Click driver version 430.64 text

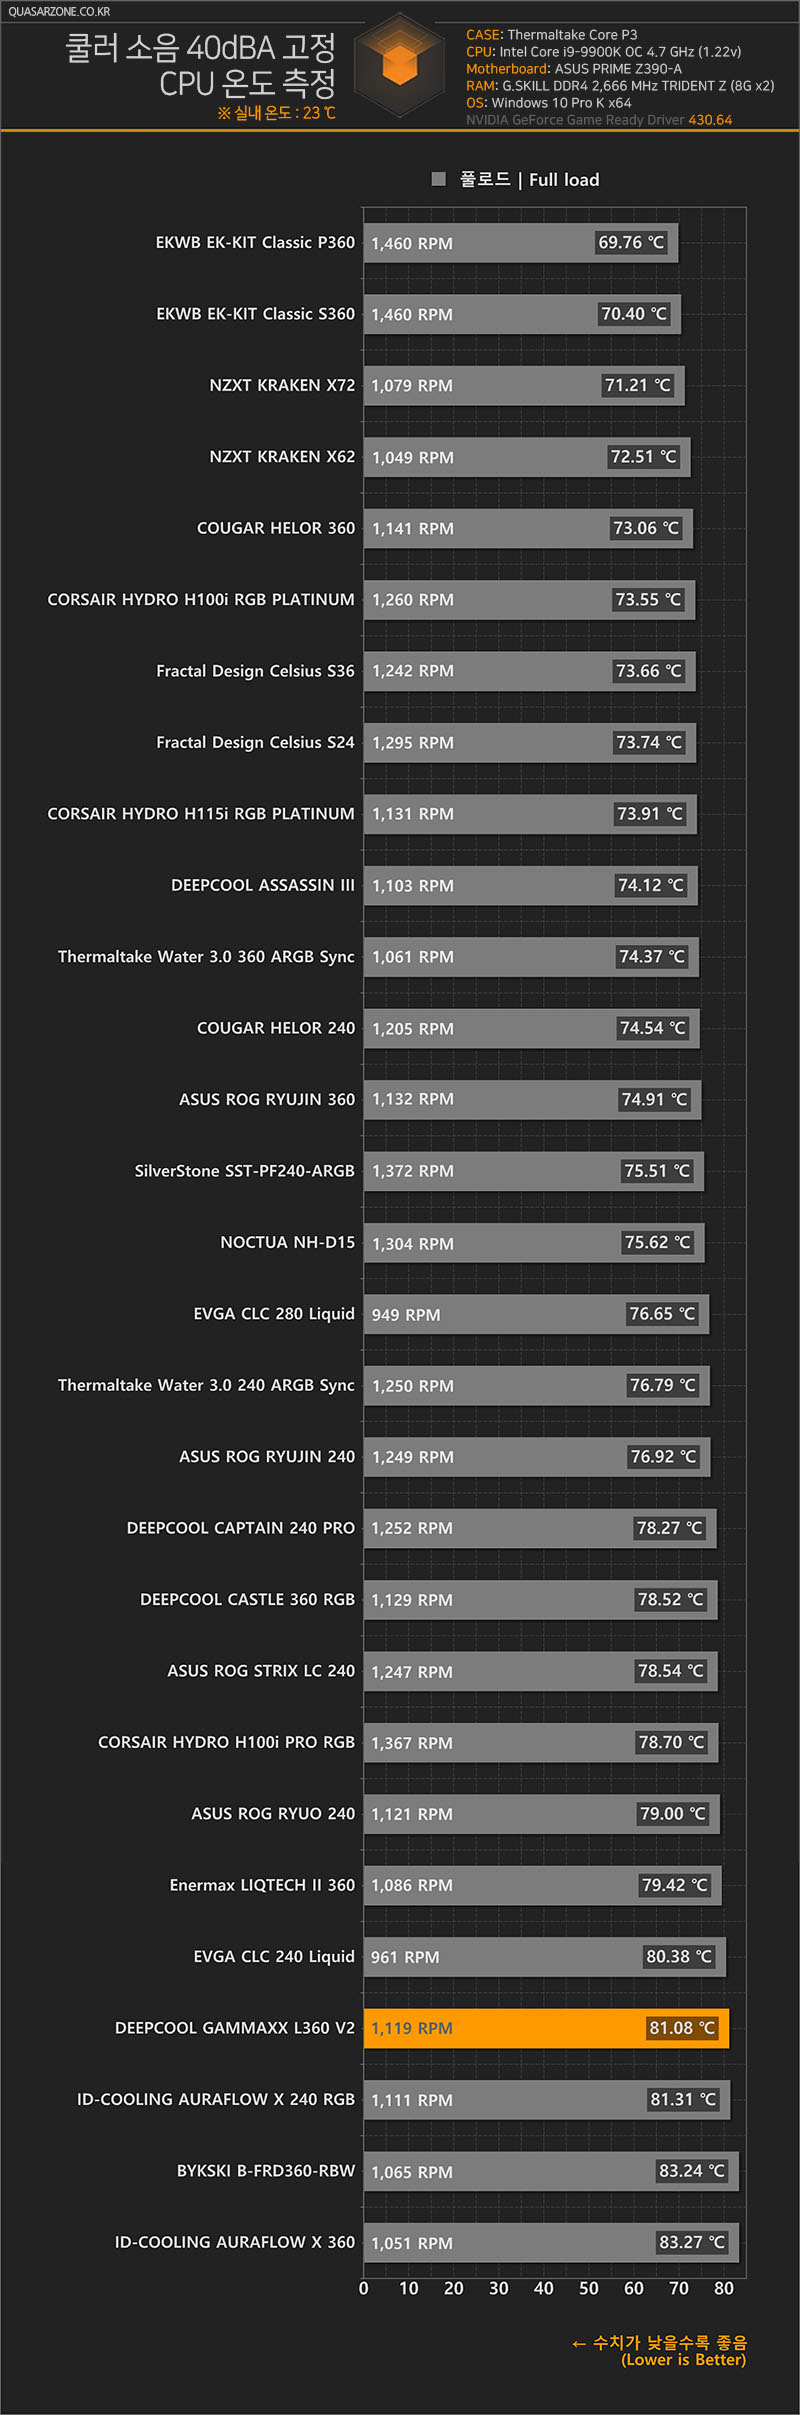click(x=710, y=120)
